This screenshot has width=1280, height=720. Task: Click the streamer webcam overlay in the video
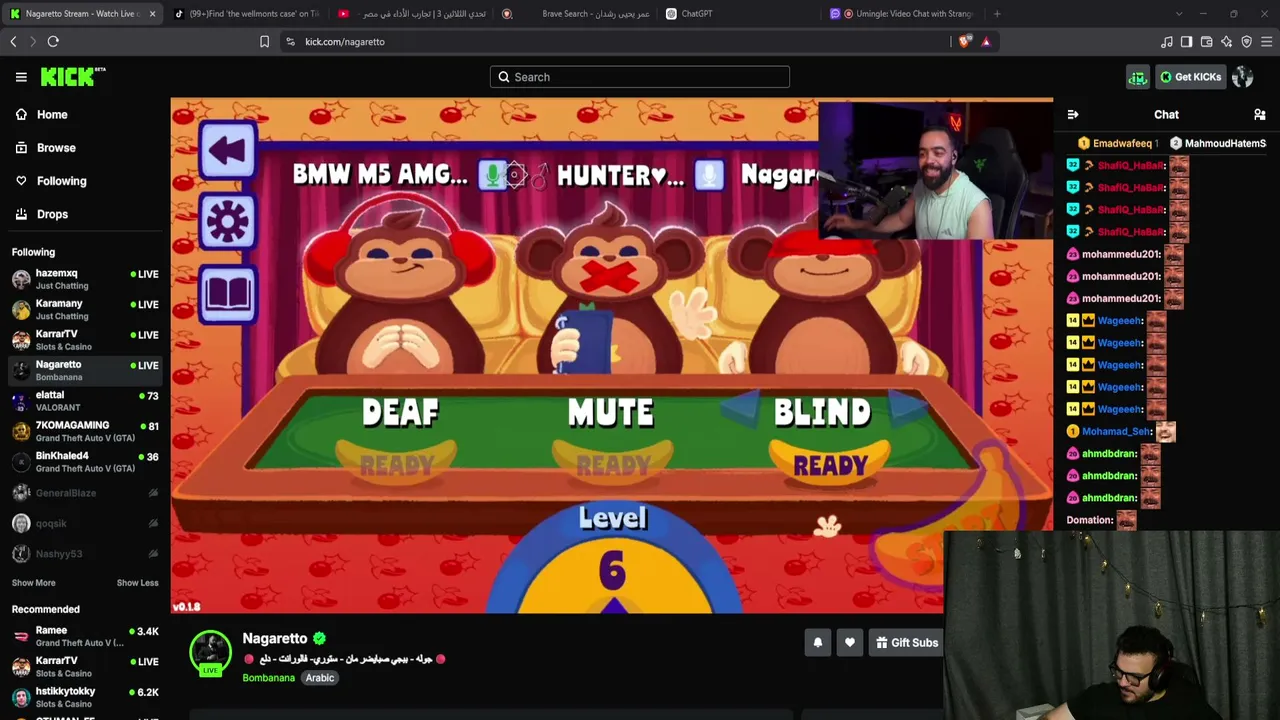935,170
